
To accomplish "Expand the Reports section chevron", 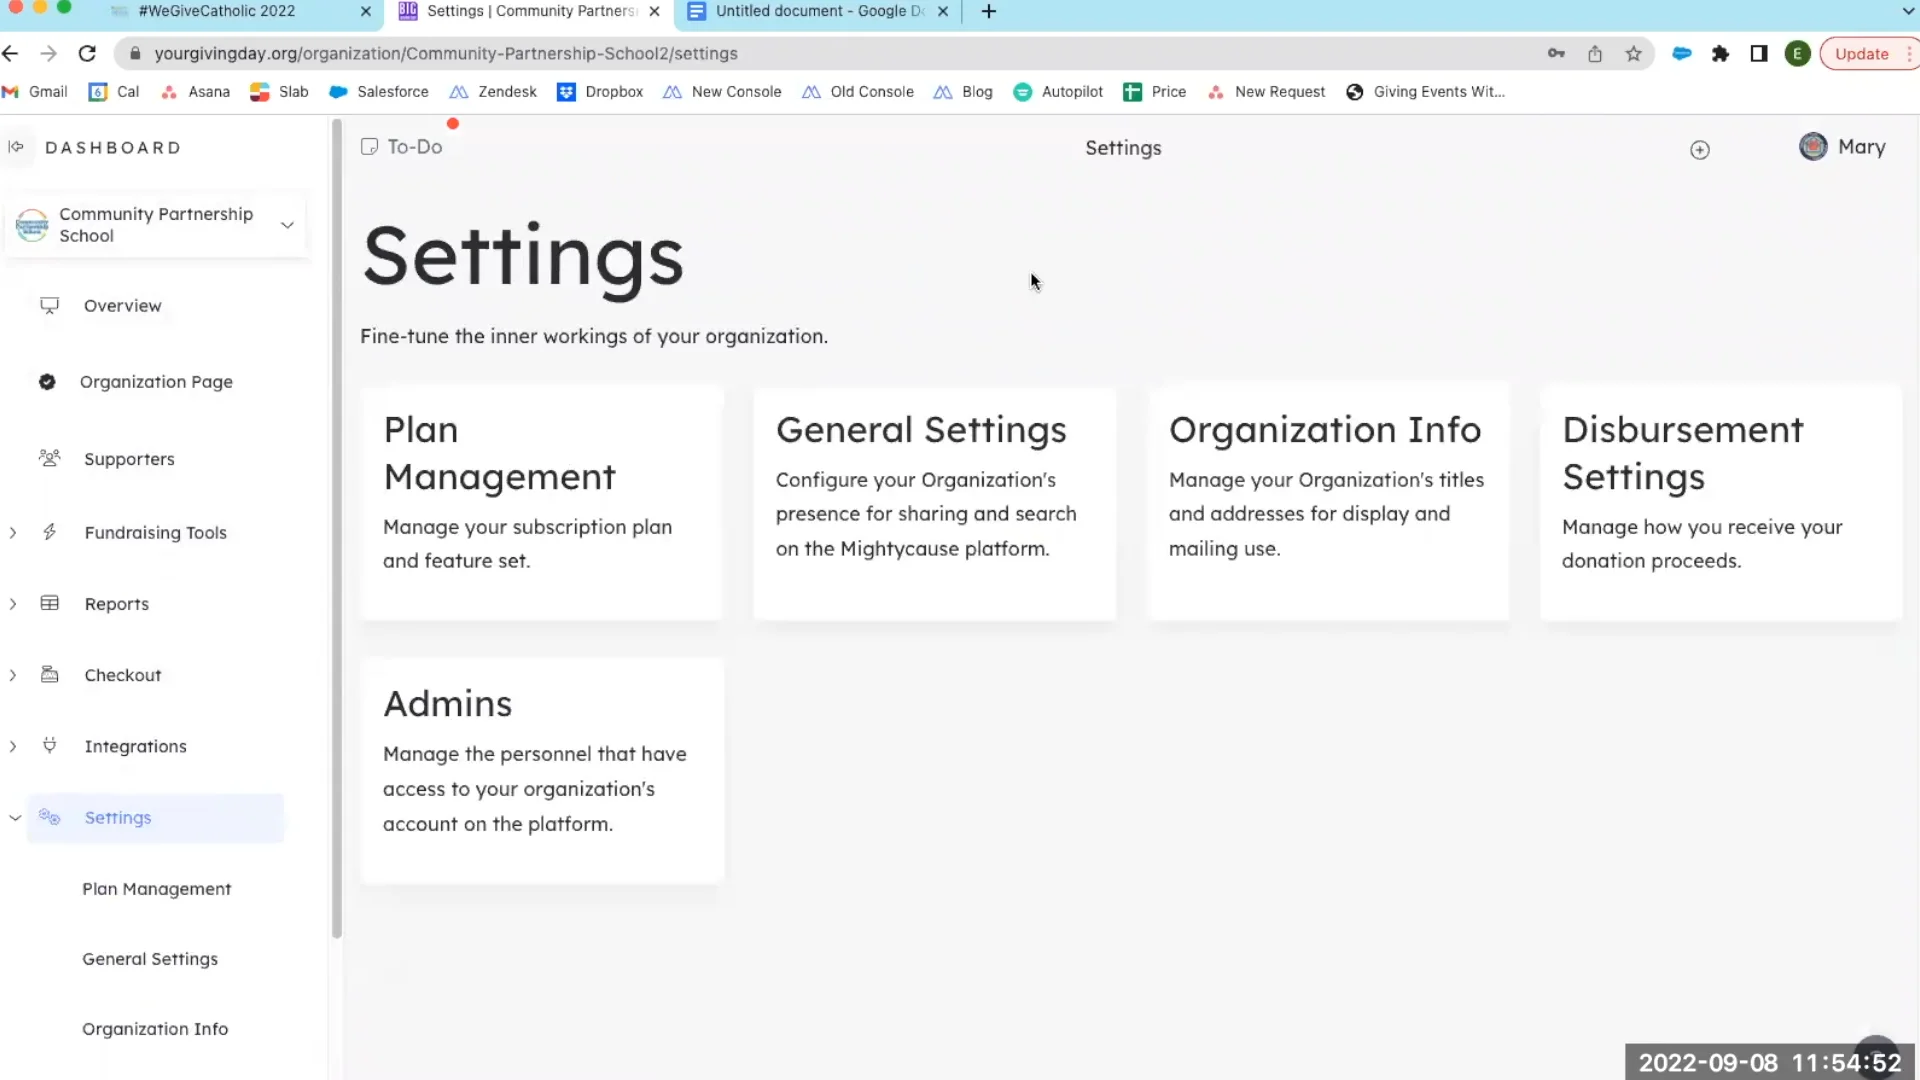I will coord(13,604).
